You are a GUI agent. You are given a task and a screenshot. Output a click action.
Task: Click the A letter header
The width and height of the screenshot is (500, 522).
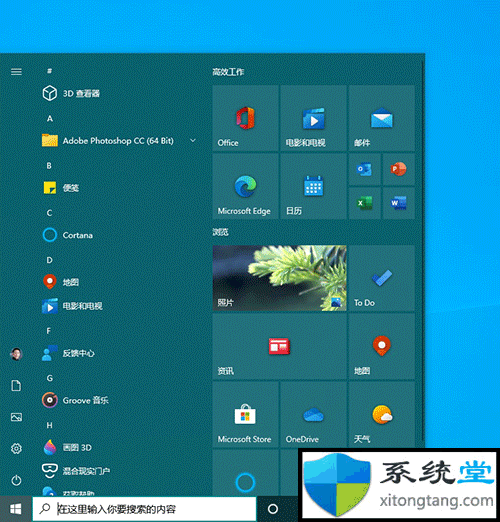50,118
